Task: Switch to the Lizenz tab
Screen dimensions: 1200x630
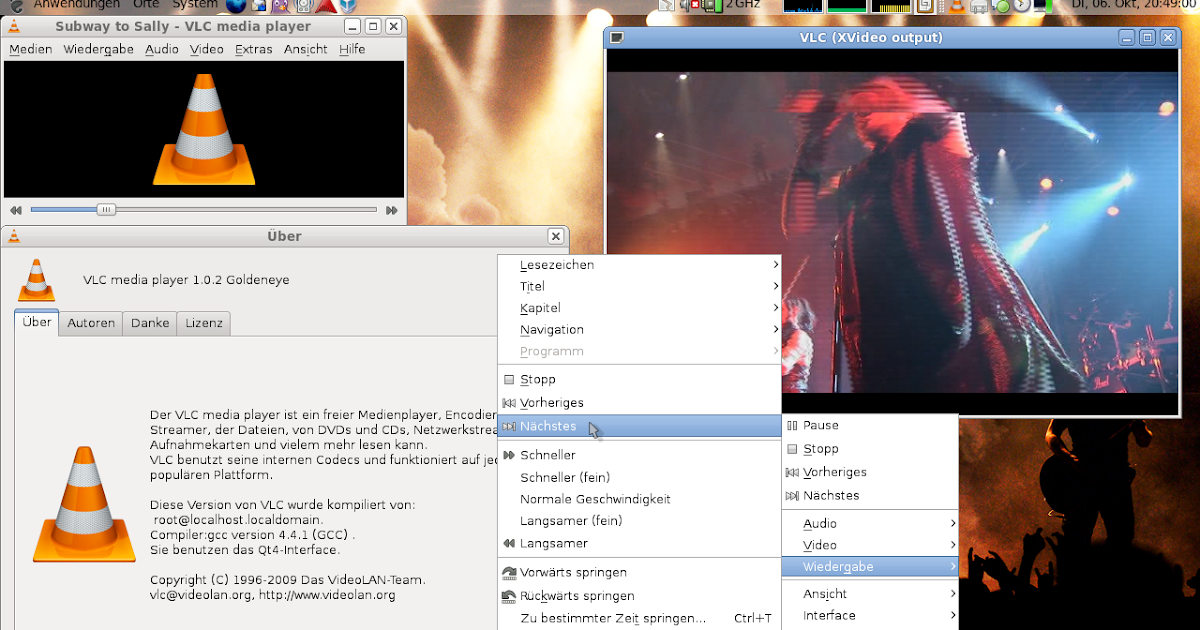Action: click(204, 323)
